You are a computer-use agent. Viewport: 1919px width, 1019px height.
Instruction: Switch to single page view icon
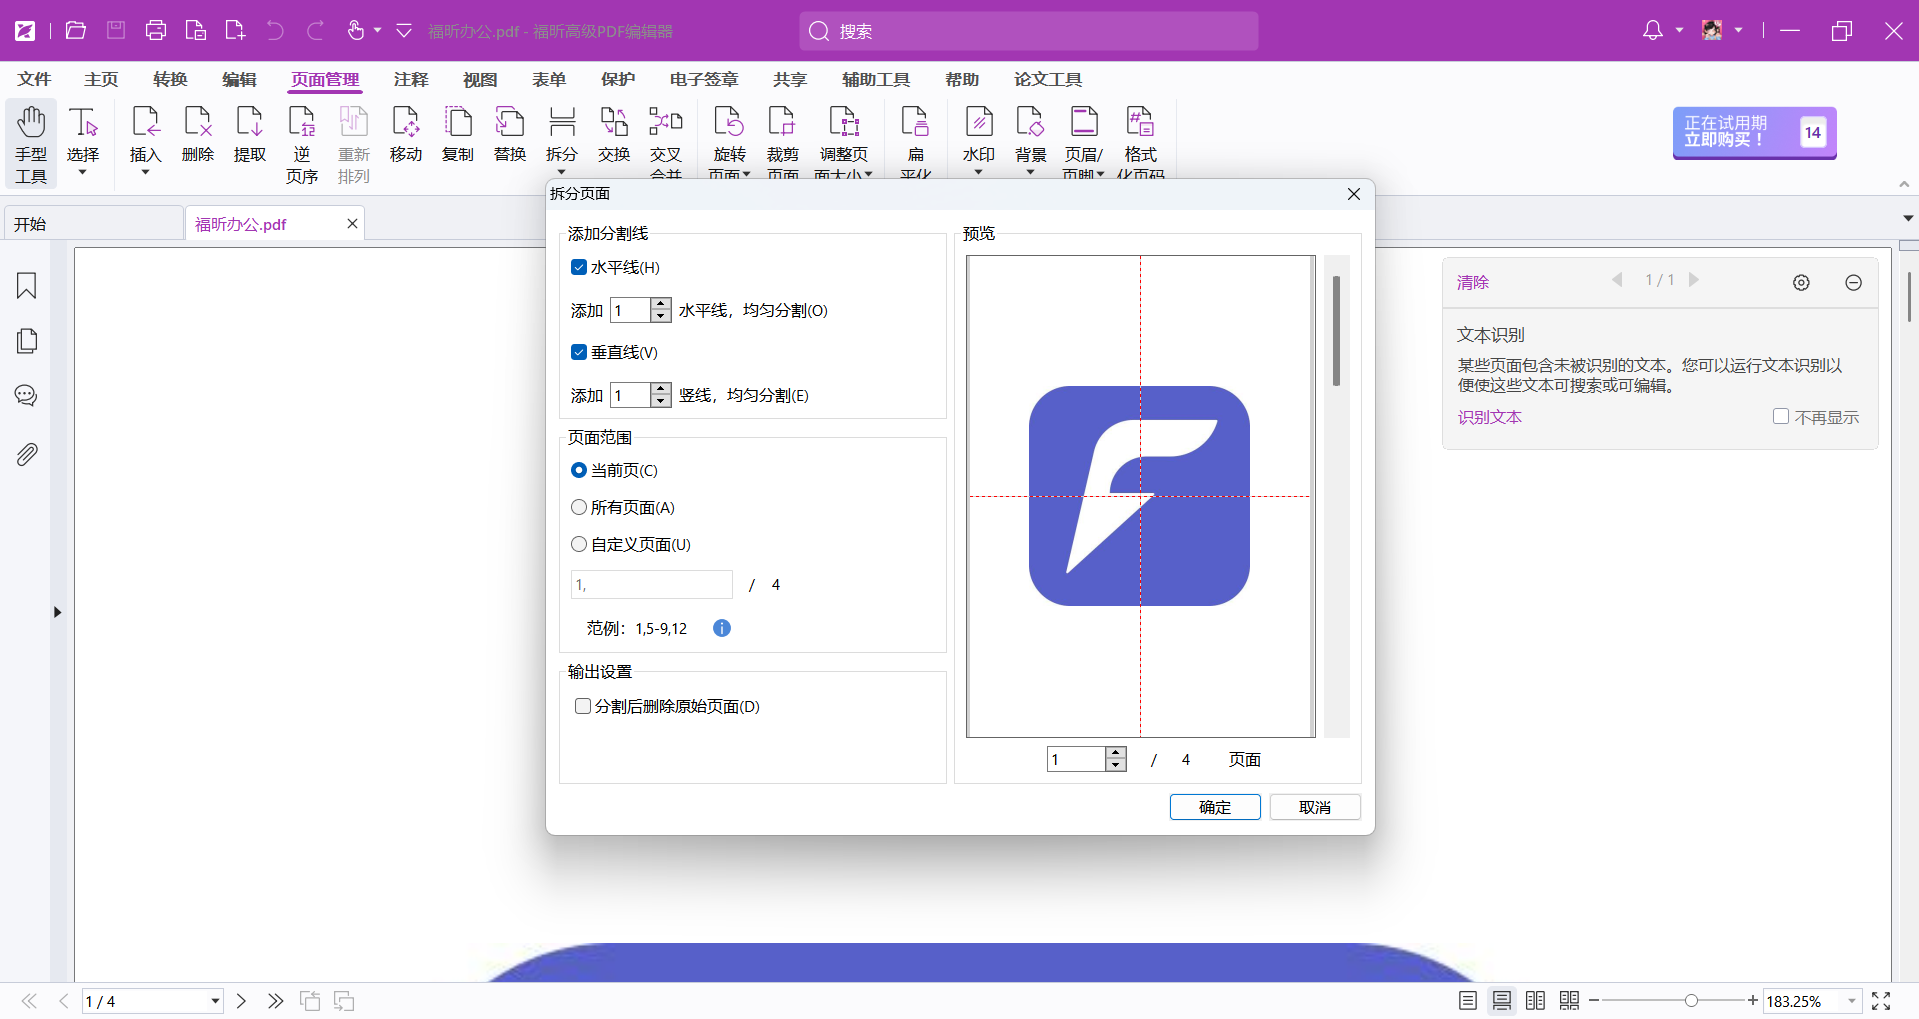pyautogui.click(x=1468, y=1001)
